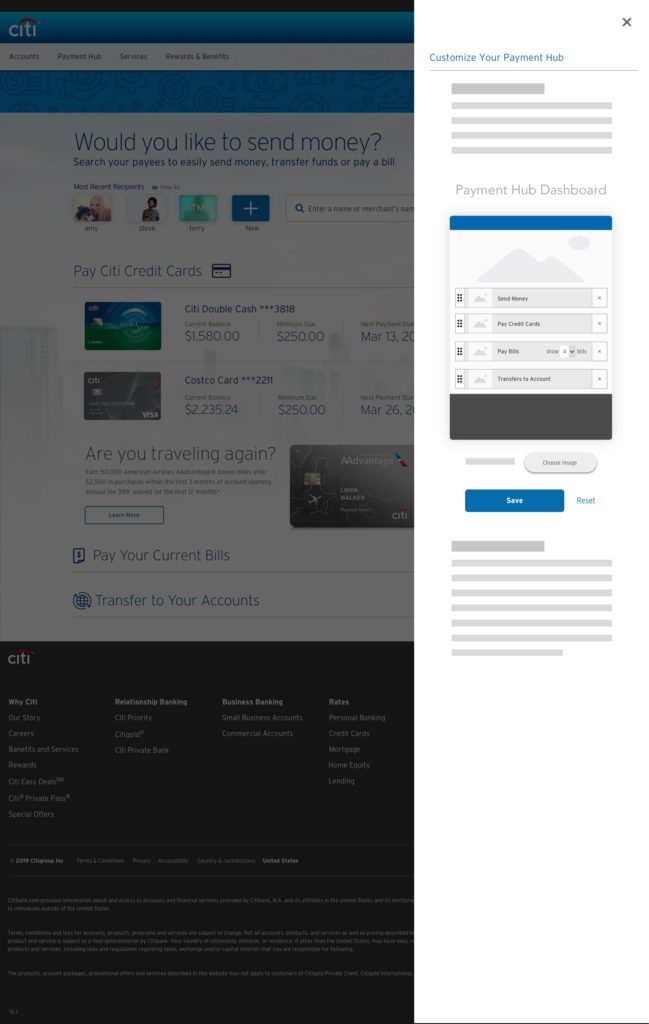Remove the Transfers to Account widget
Viewport: 649px width, 1024px height.
pyautogui.click(x=599, y=379)
